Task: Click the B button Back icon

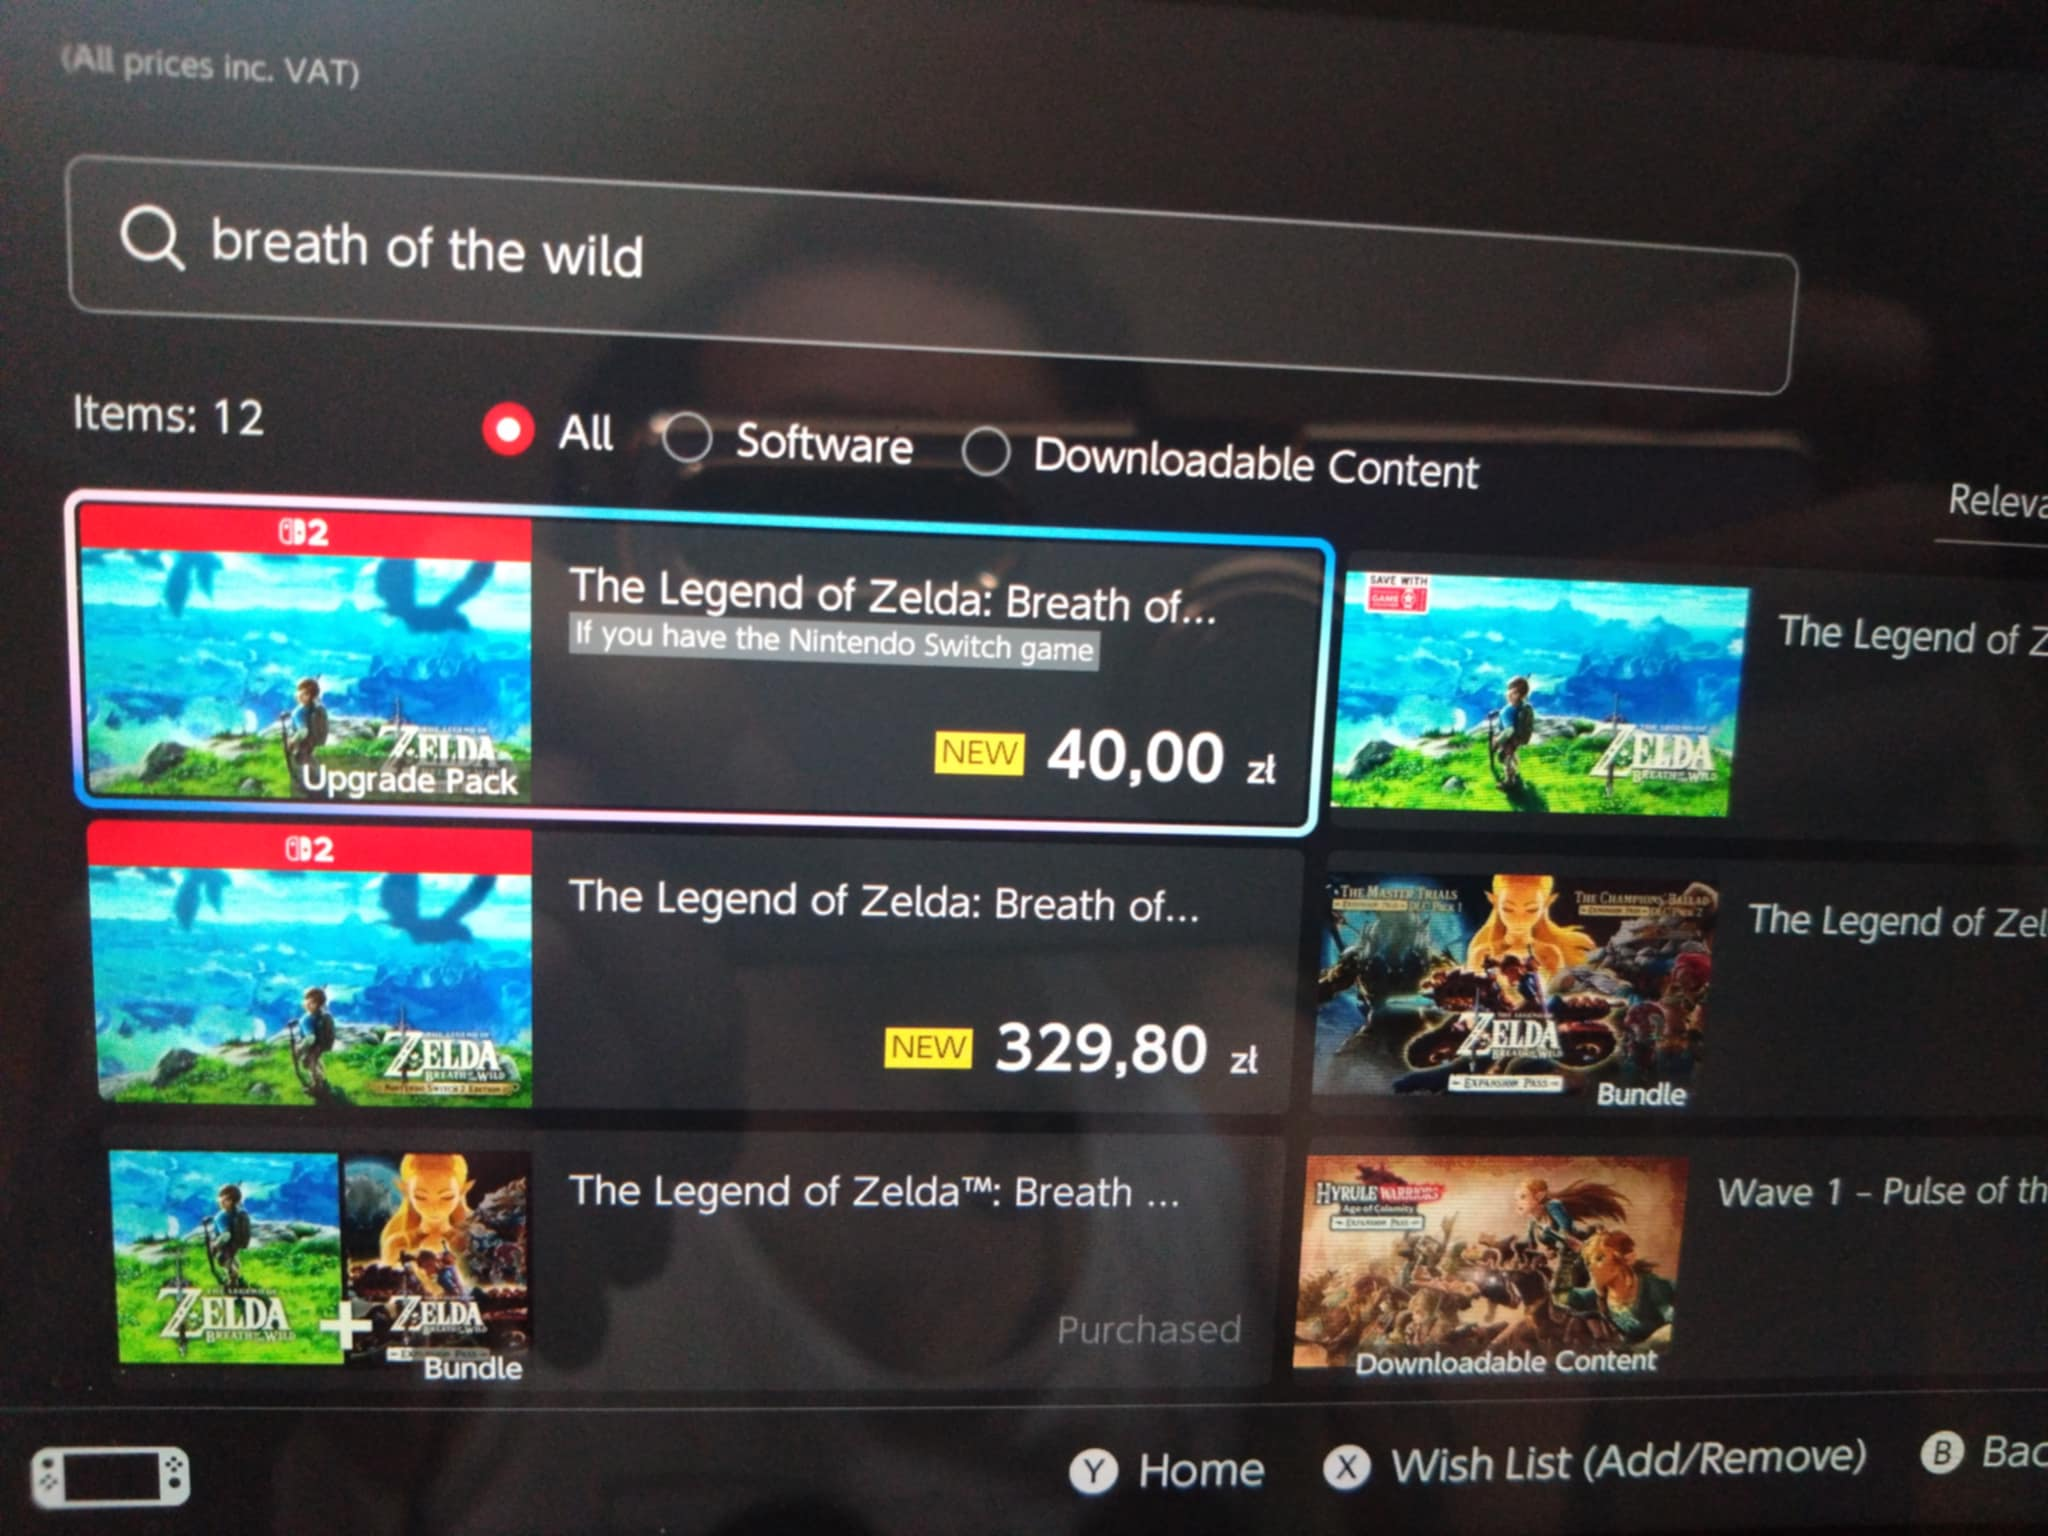Action: tap(1942, 1452)
